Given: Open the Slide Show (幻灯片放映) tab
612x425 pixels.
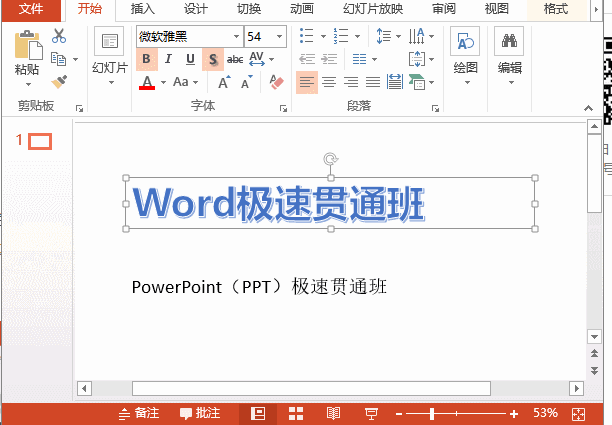Looking at the screenshot, I should click(x=373, y=9).
